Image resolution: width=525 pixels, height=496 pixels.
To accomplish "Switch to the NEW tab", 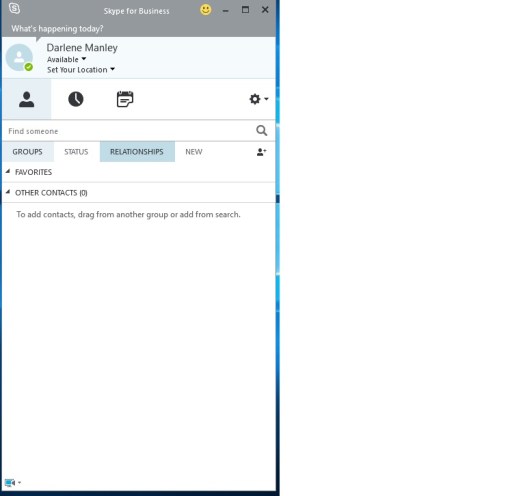I will tap(194, 152).
